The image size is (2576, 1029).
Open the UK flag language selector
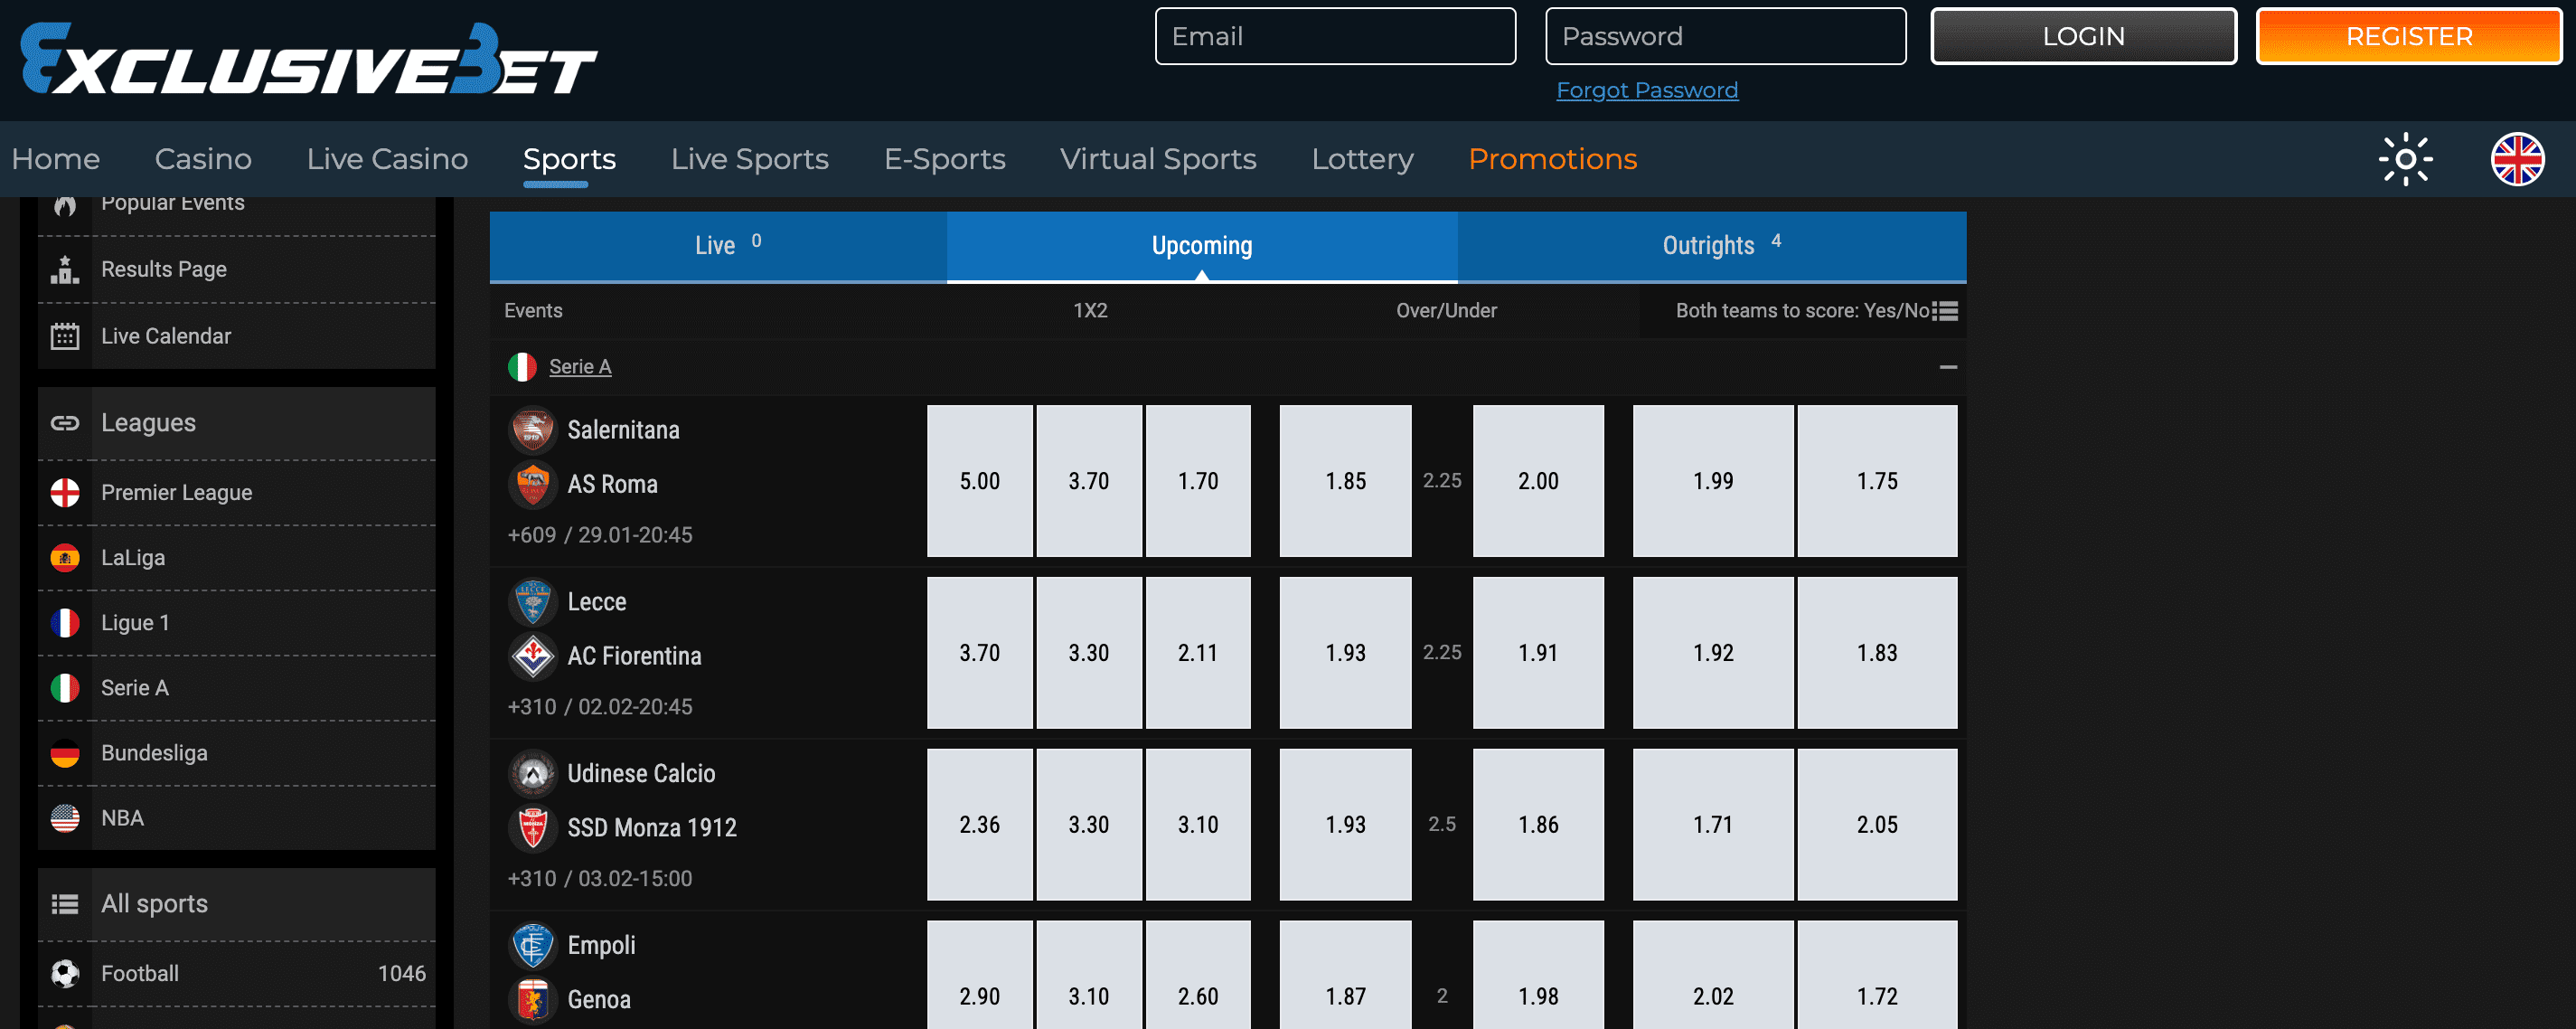click(2517, 159)
